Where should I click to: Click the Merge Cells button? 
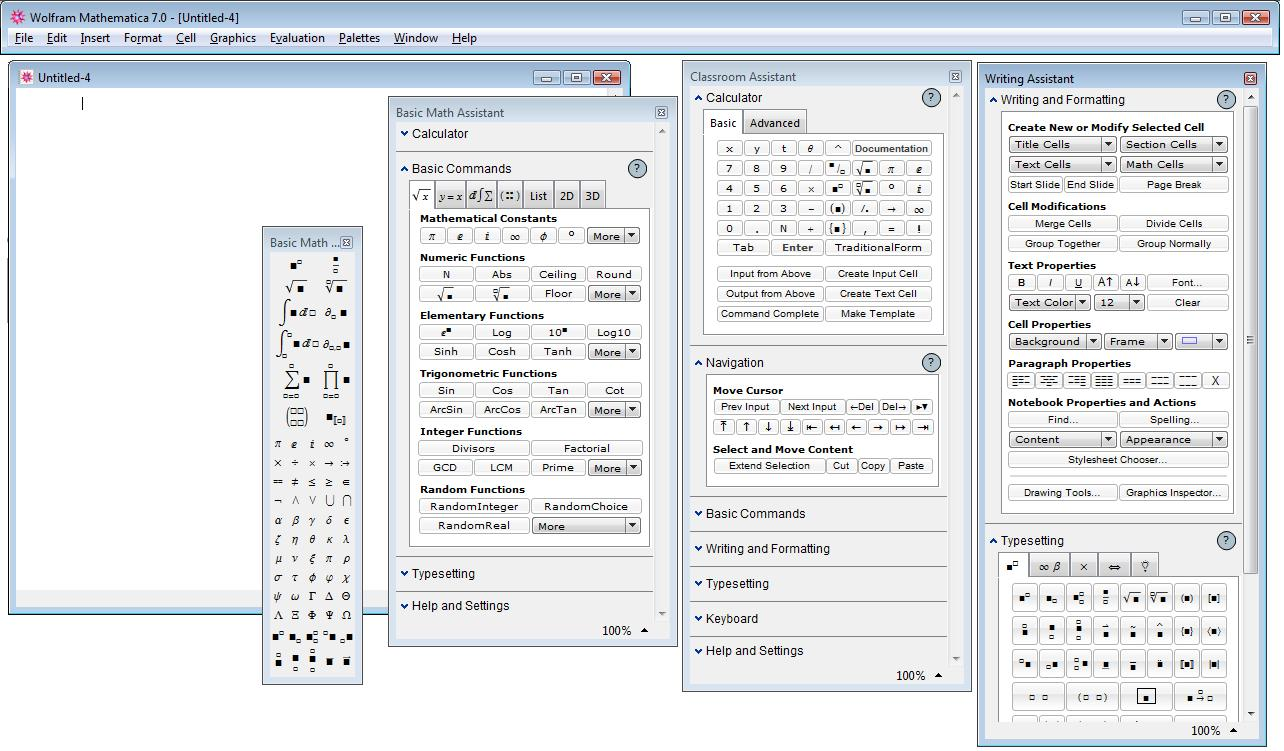point(1063,224)
